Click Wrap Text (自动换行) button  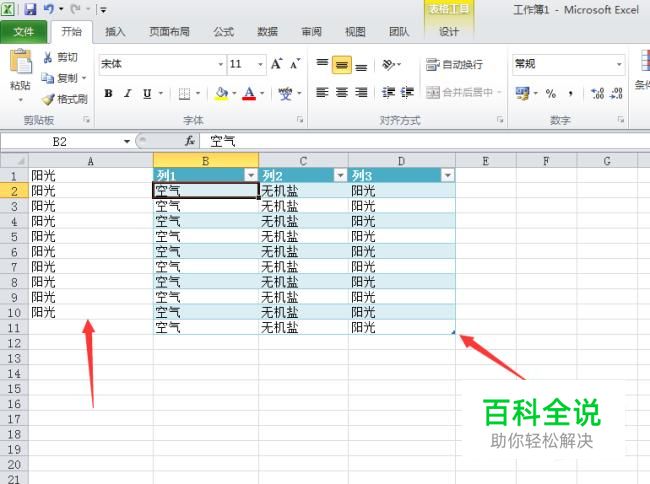tap(455, 65)
